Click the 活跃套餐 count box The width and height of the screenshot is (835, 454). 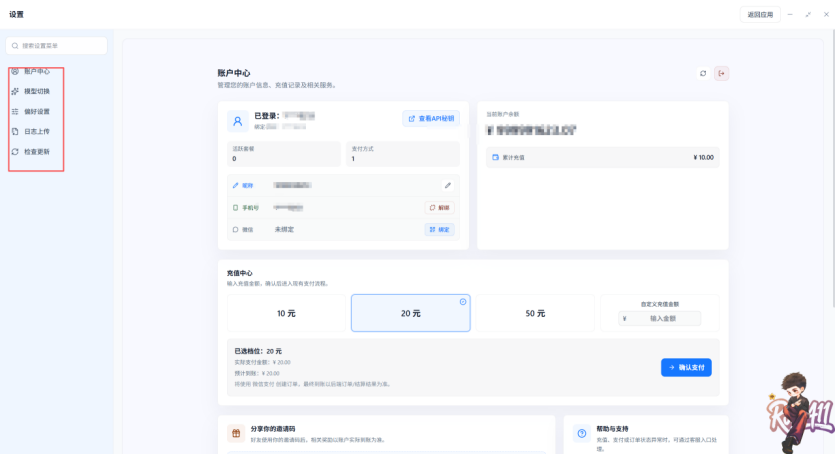click(x=284, y=154)
